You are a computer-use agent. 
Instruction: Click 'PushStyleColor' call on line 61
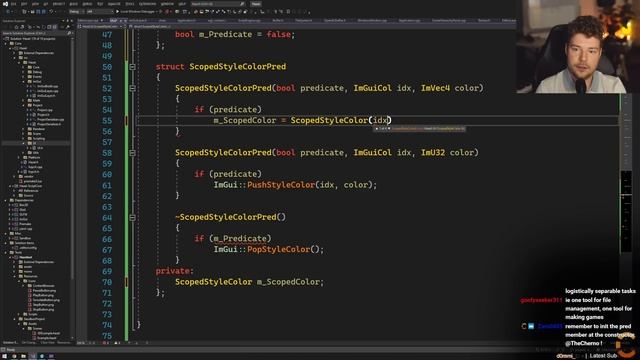[x=281, y=185]
